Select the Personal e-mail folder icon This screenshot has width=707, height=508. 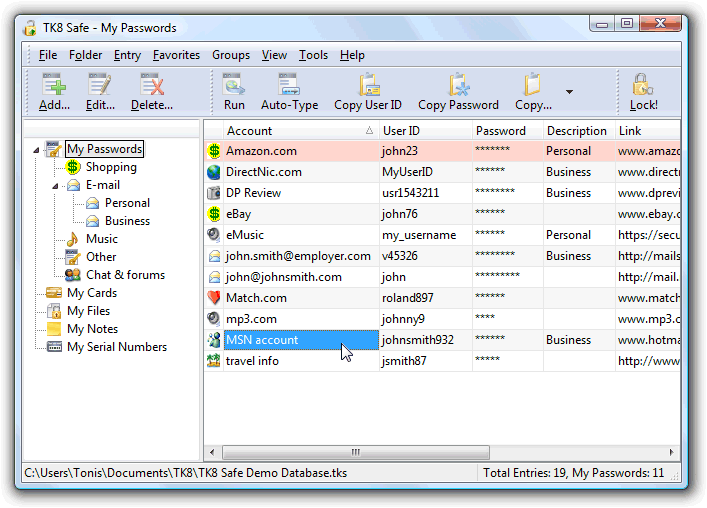pyautogui.click(x=92, y=203)
